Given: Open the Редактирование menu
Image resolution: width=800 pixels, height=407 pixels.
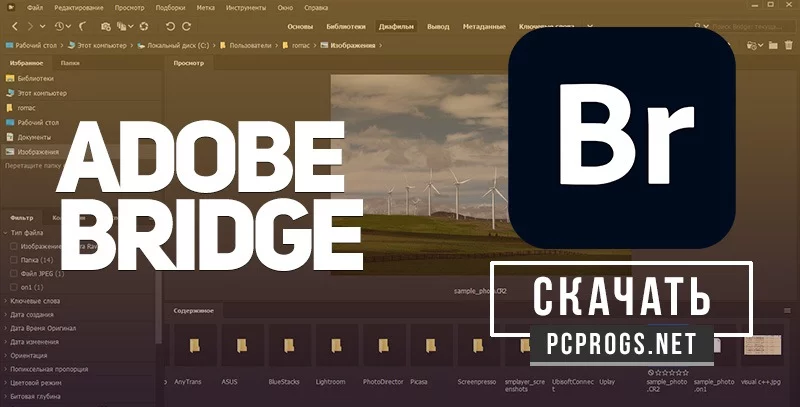Looking at the screenshot, I should 79,8.
